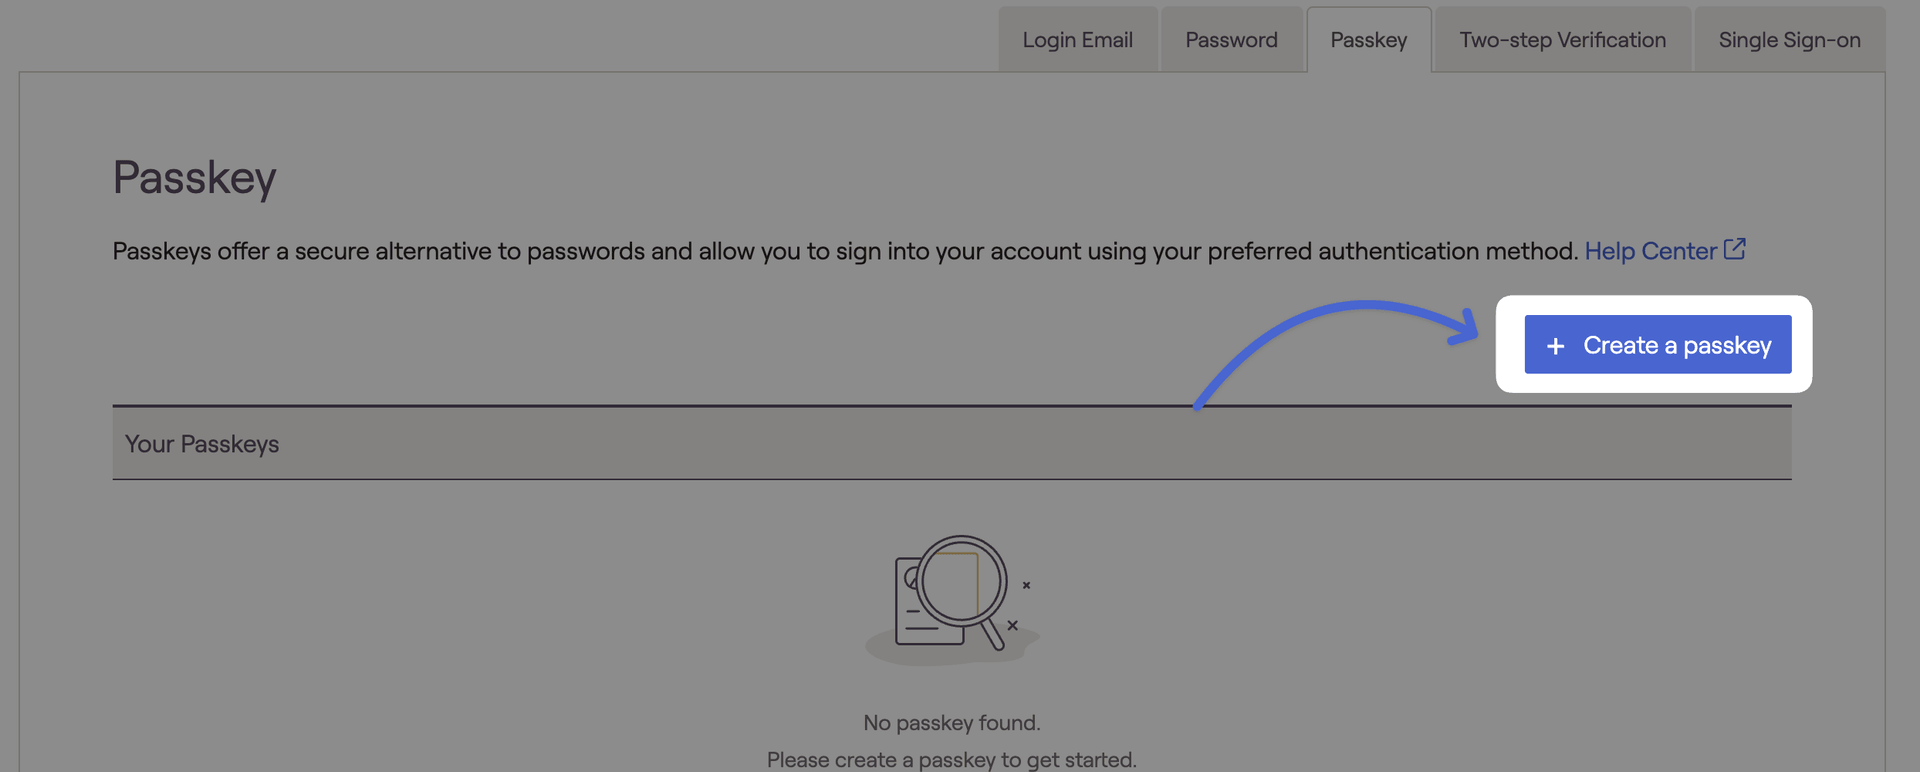Open the Password tab
This screenshot has height=772, width=1920.
click(x=1231, y=40)
